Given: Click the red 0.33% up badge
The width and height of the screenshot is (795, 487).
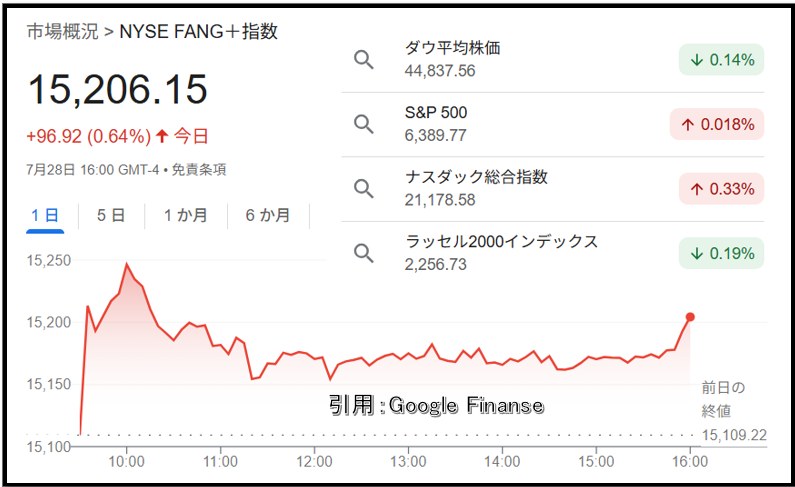Looking at the screenshot, I should (x=721, y=189).
